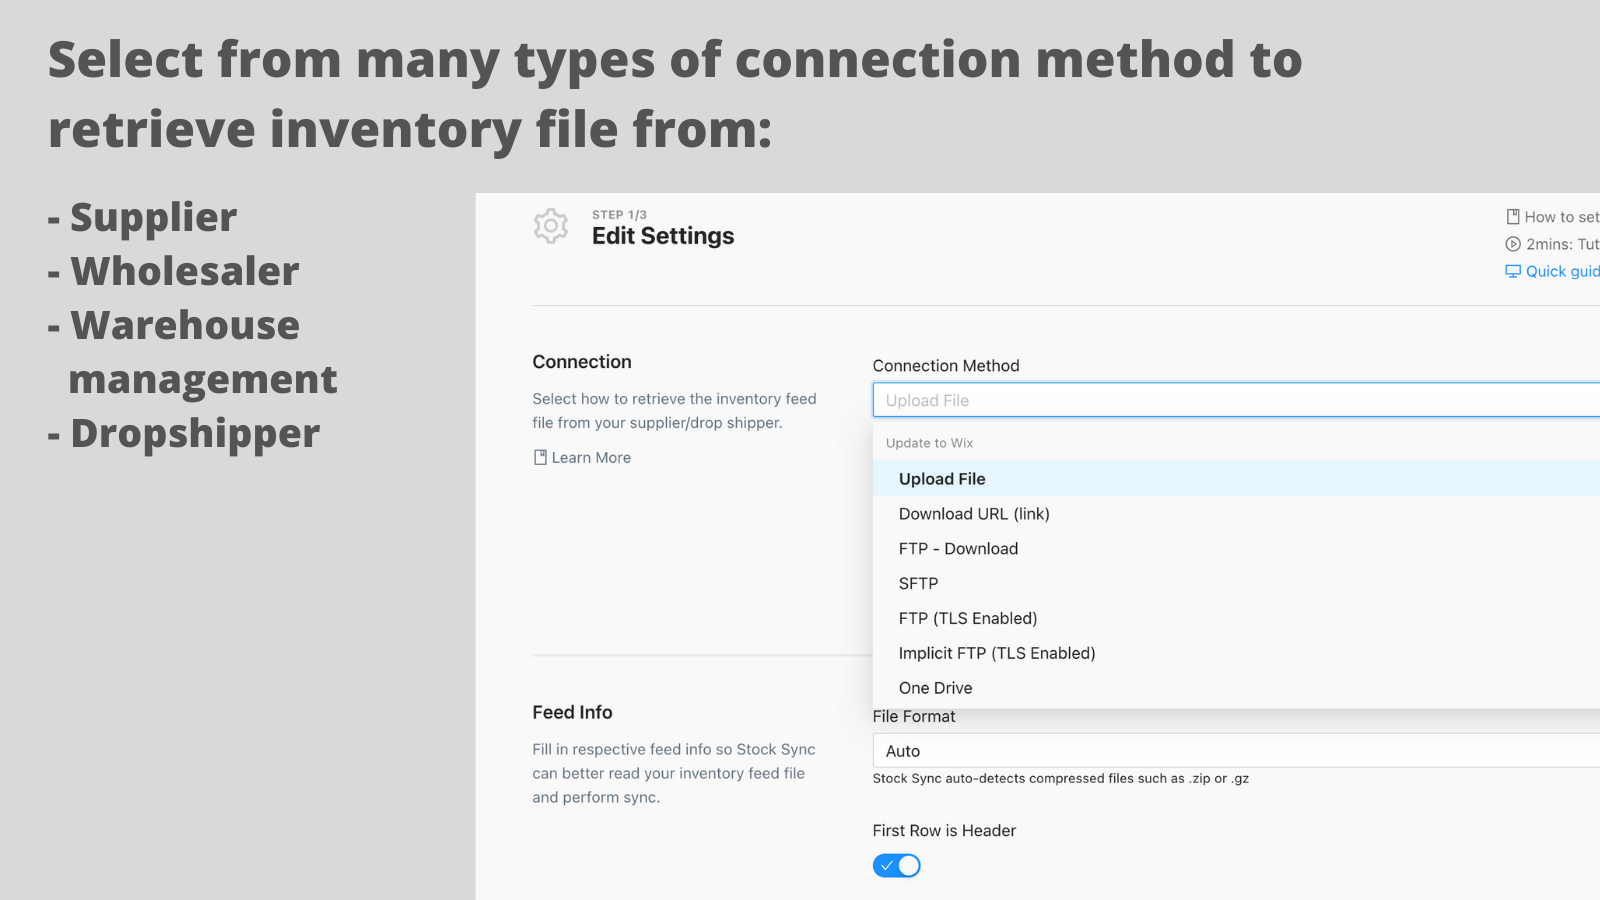Open the 2mins tutorial link

pos(1562,244)
